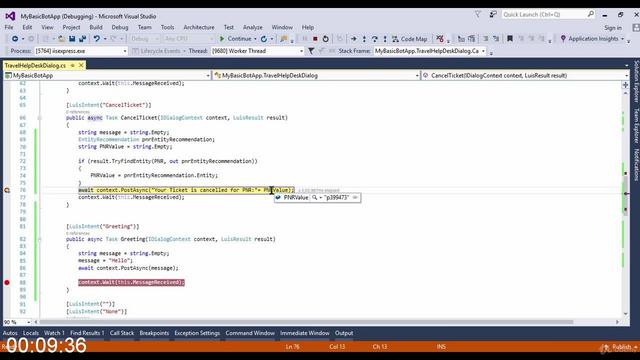Click the Step Out icon
The height and width of the screenshot is (360, 640).
click(x=384, y=39)
